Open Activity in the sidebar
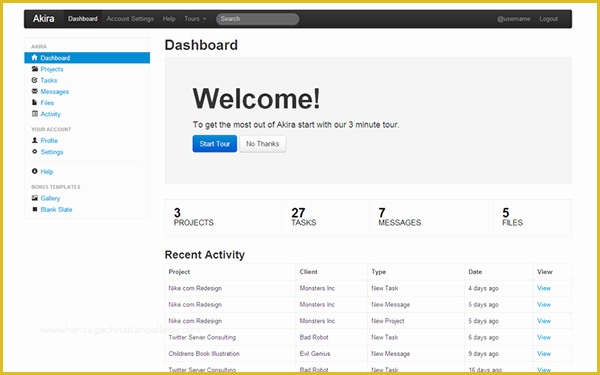600x375 pixels. click(x=51, y=114)
